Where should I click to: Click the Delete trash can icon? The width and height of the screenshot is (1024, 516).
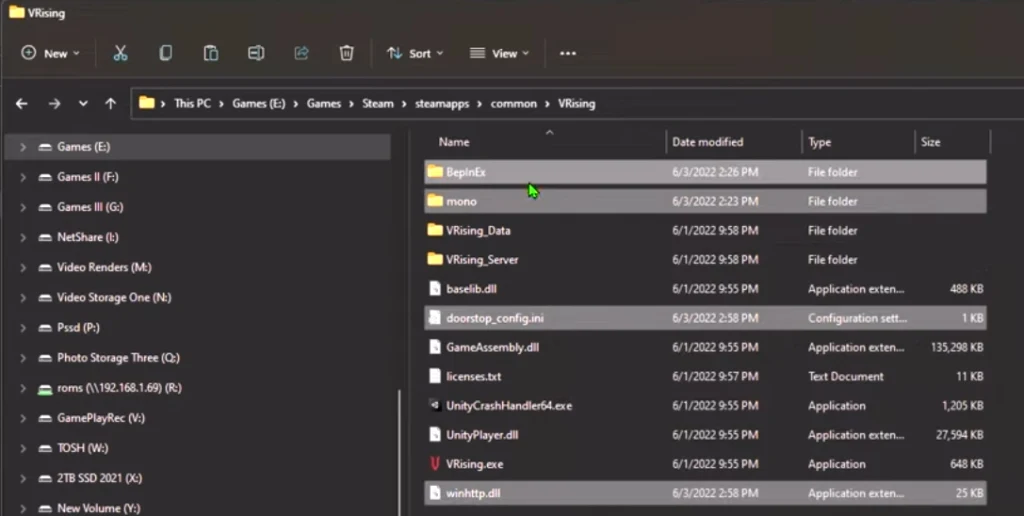[x=347, y=54]
